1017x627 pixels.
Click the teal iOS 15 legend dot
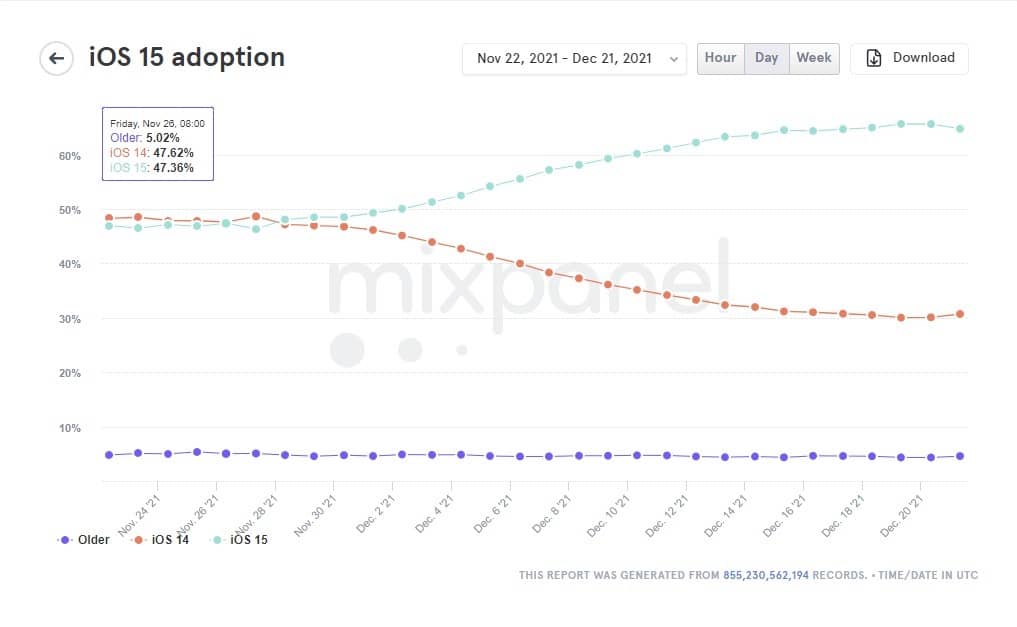pos(216,540)
